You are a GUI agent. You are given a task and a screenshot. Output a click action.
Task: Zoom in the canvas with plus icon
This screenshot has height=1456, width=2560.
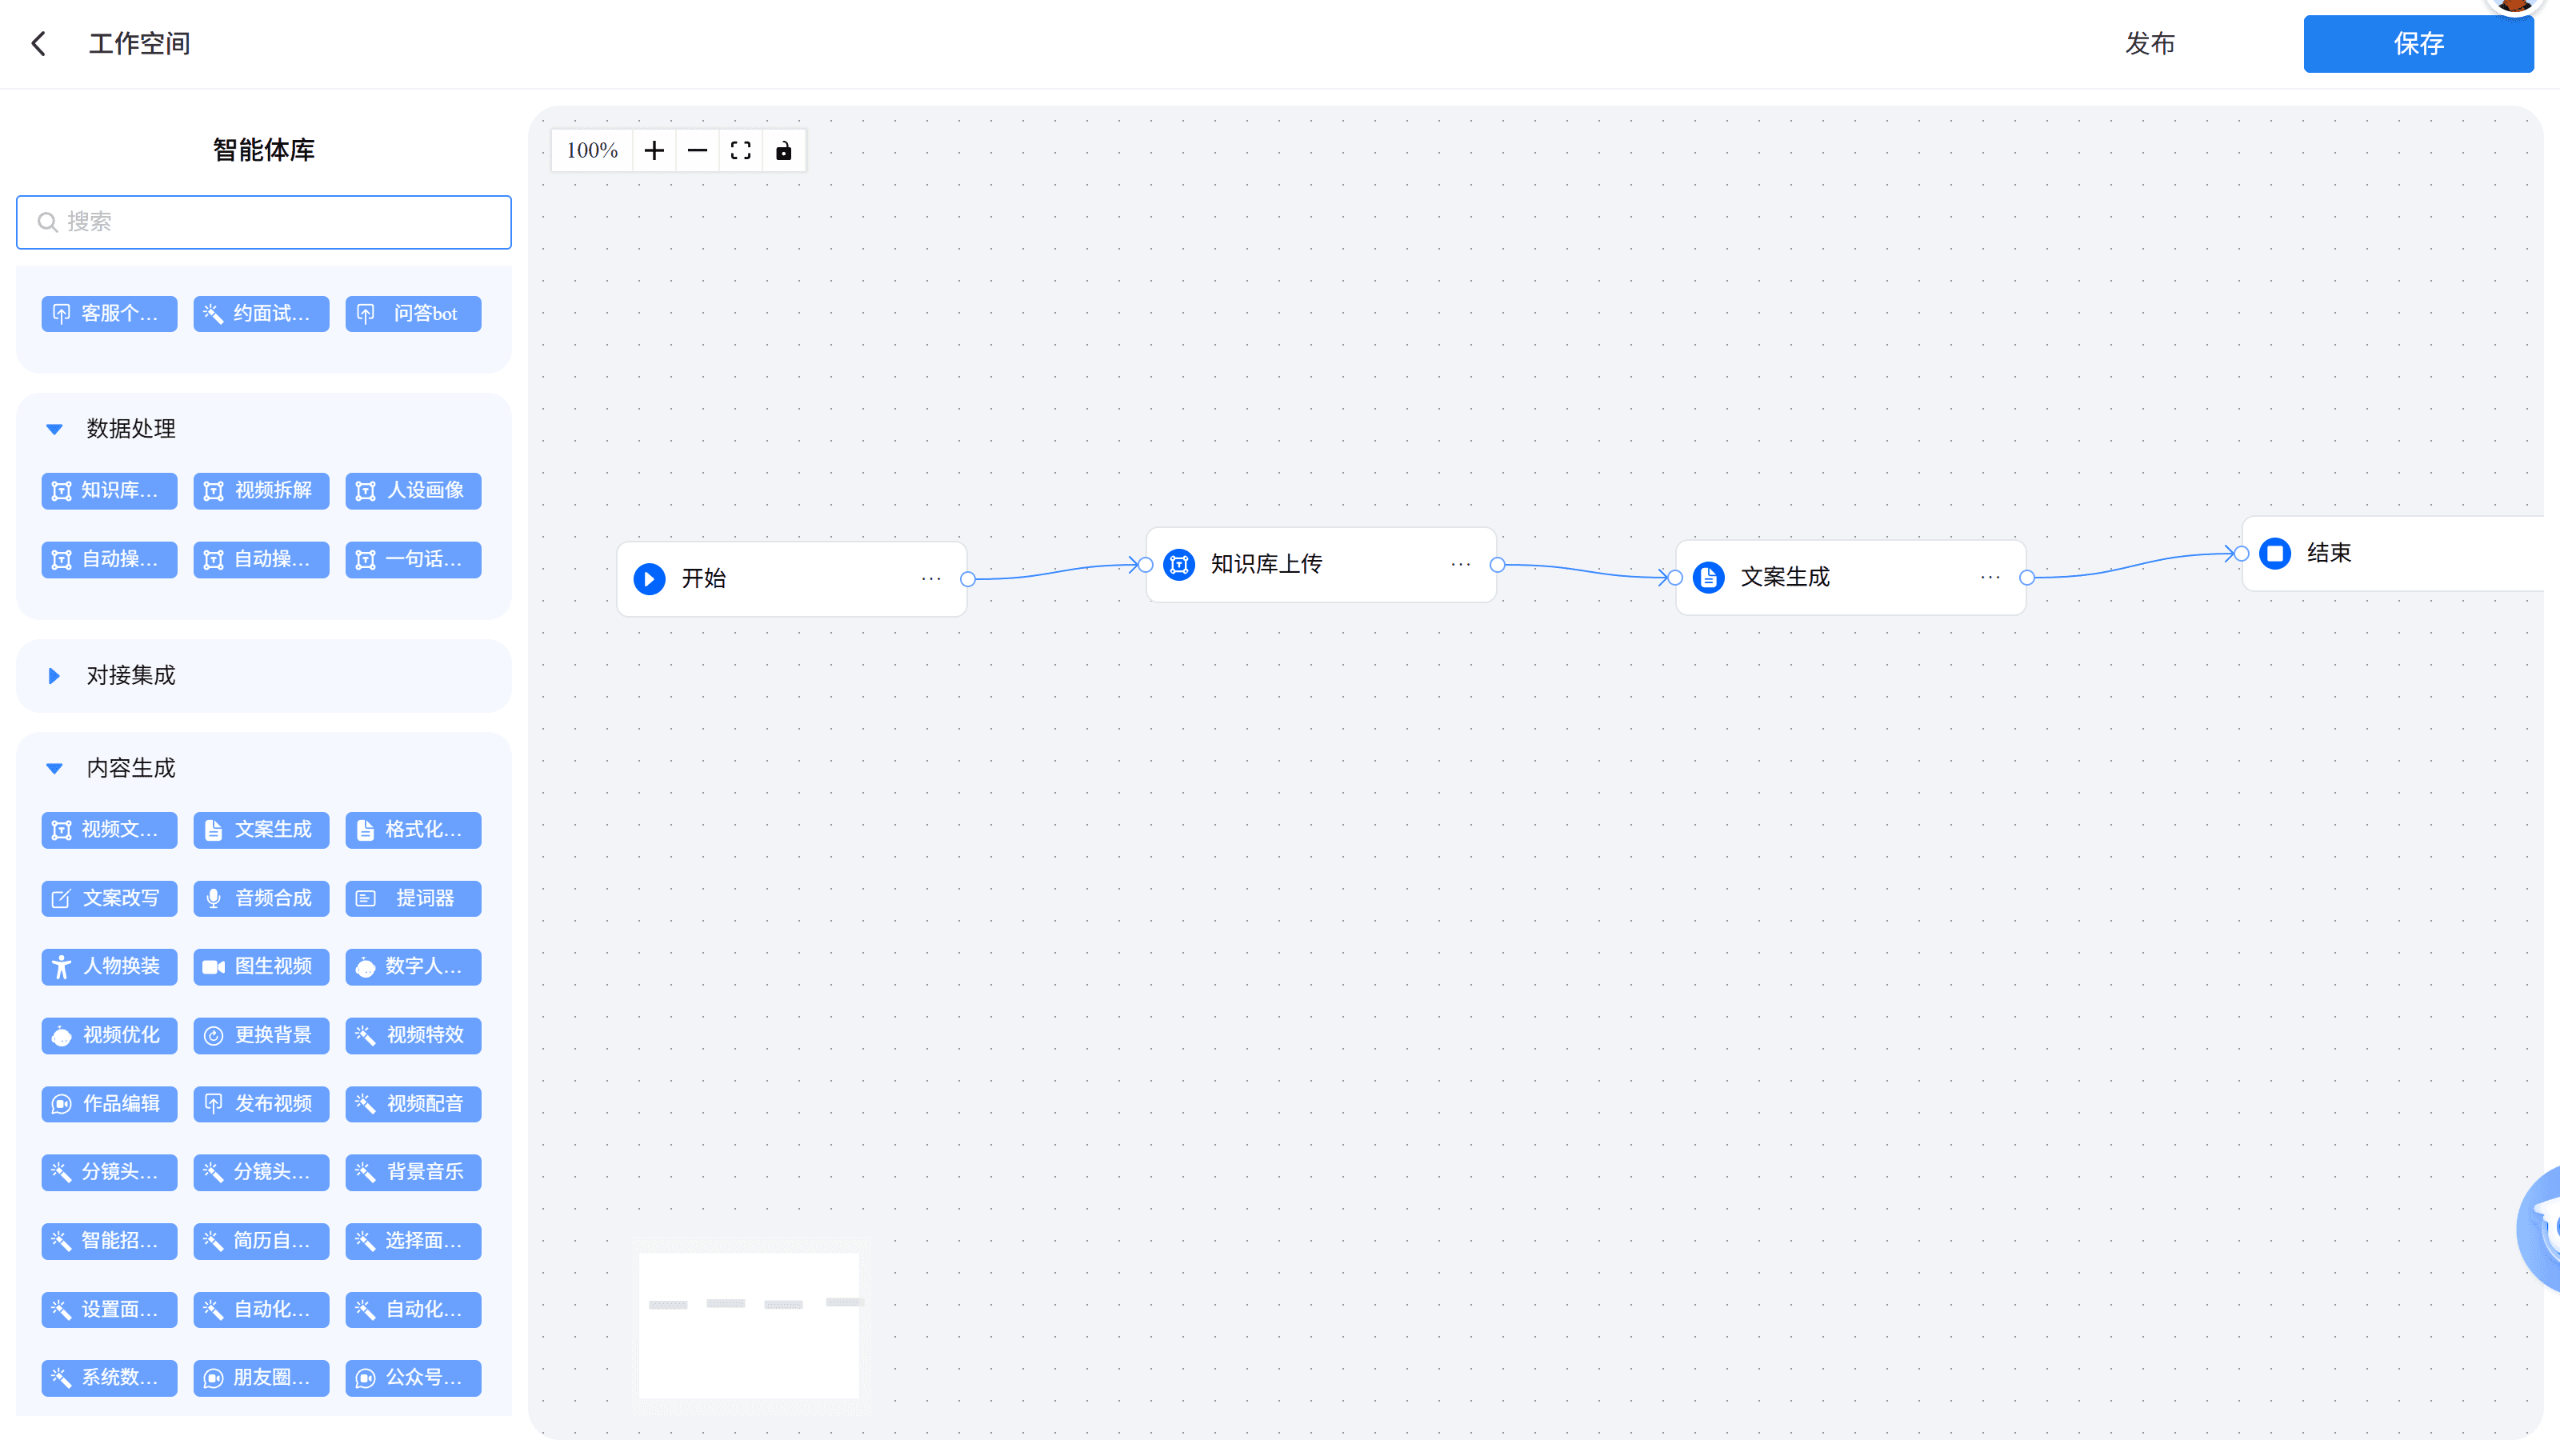pos(654,151)
